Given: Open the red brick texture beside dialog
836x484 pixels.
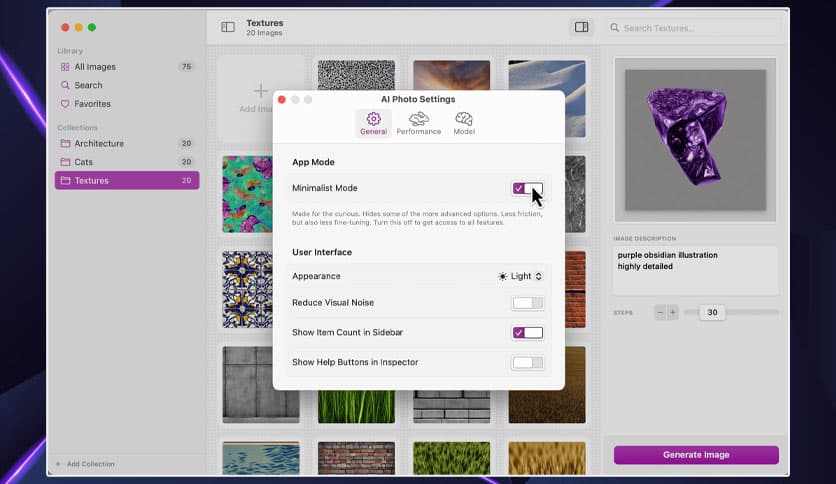Looking at the screenshot, I should [x=575, y=289].
